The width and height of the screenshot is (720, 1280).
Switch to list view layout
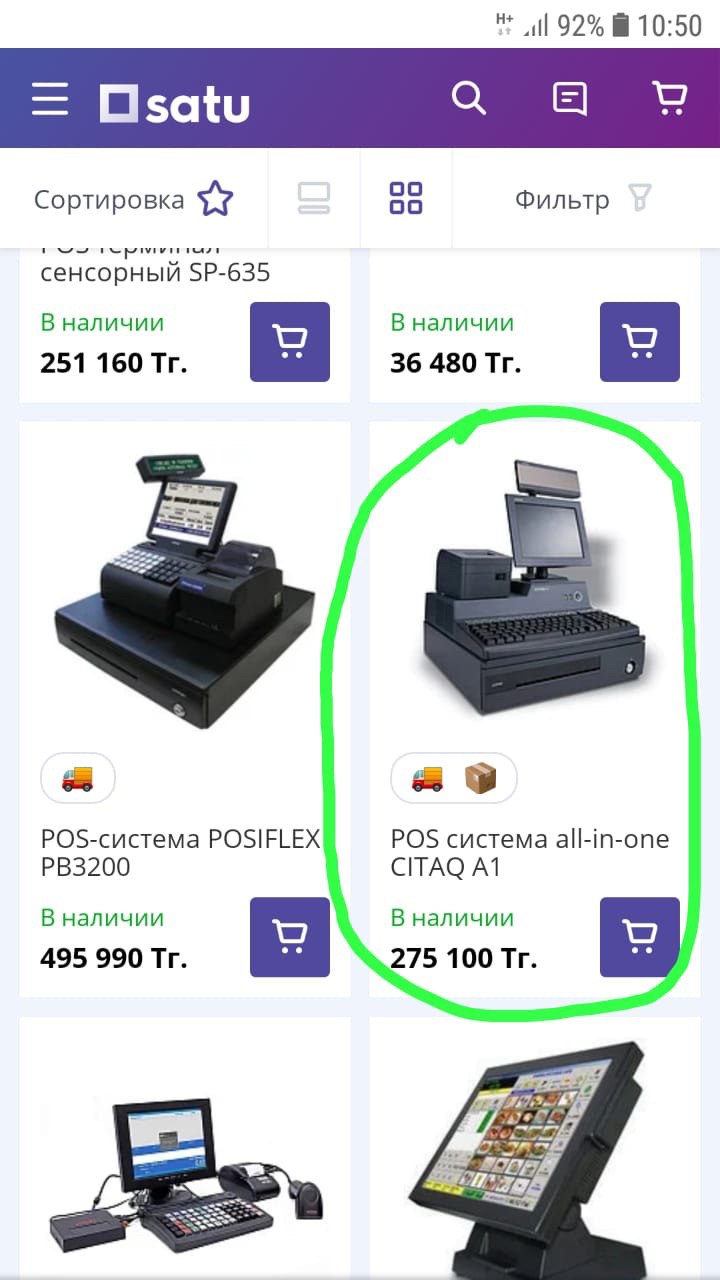coord(314,198)
